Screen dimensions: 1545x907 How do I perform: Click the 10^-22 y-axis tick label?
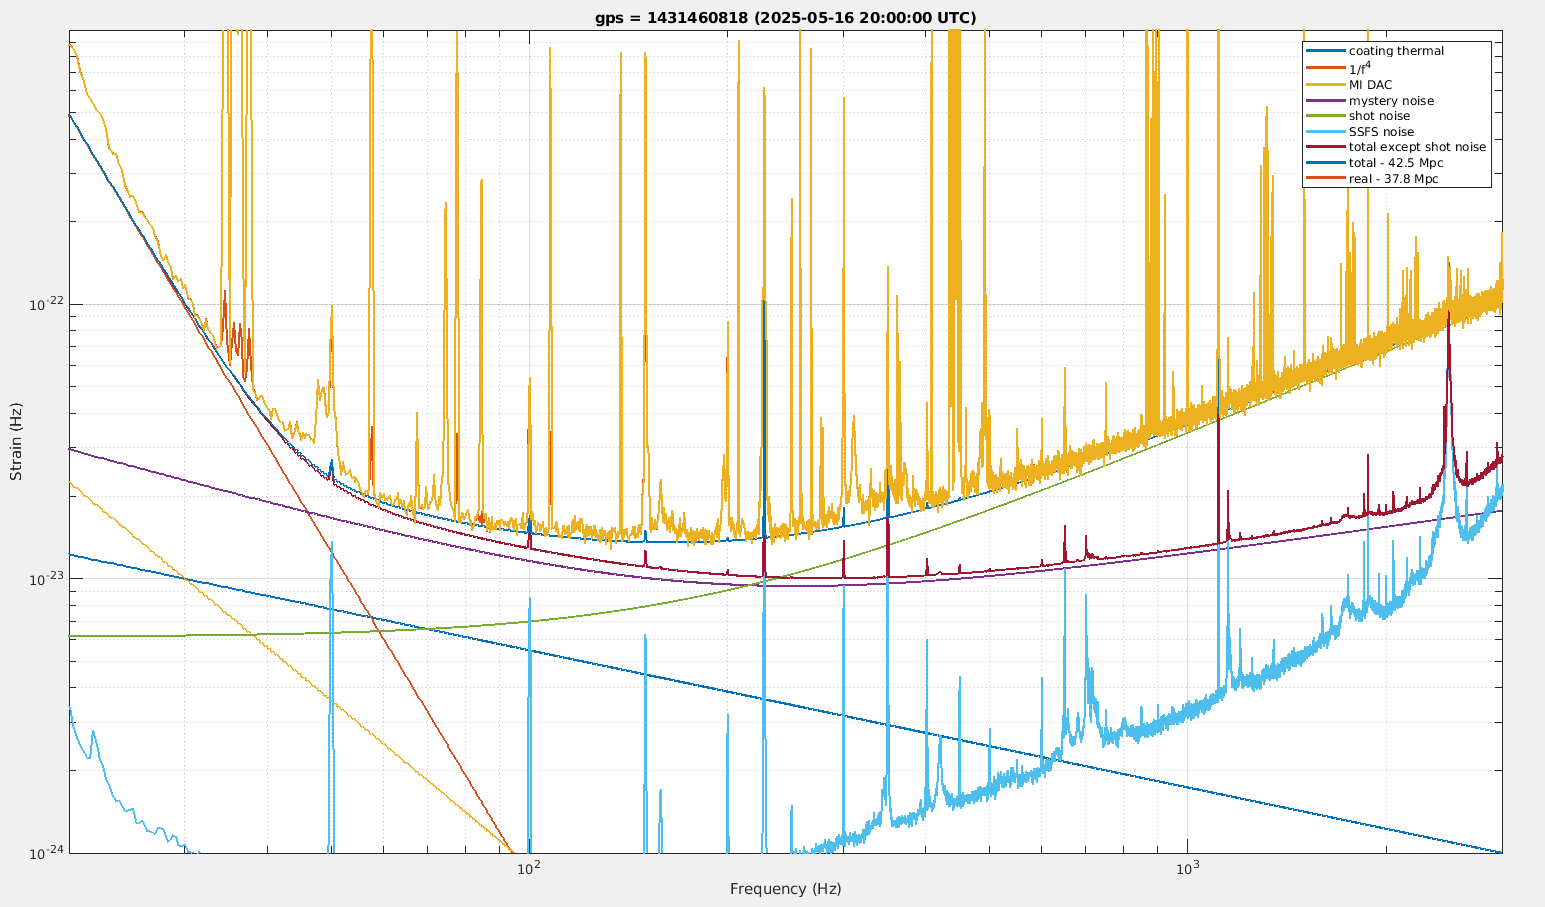click(45, 303)
